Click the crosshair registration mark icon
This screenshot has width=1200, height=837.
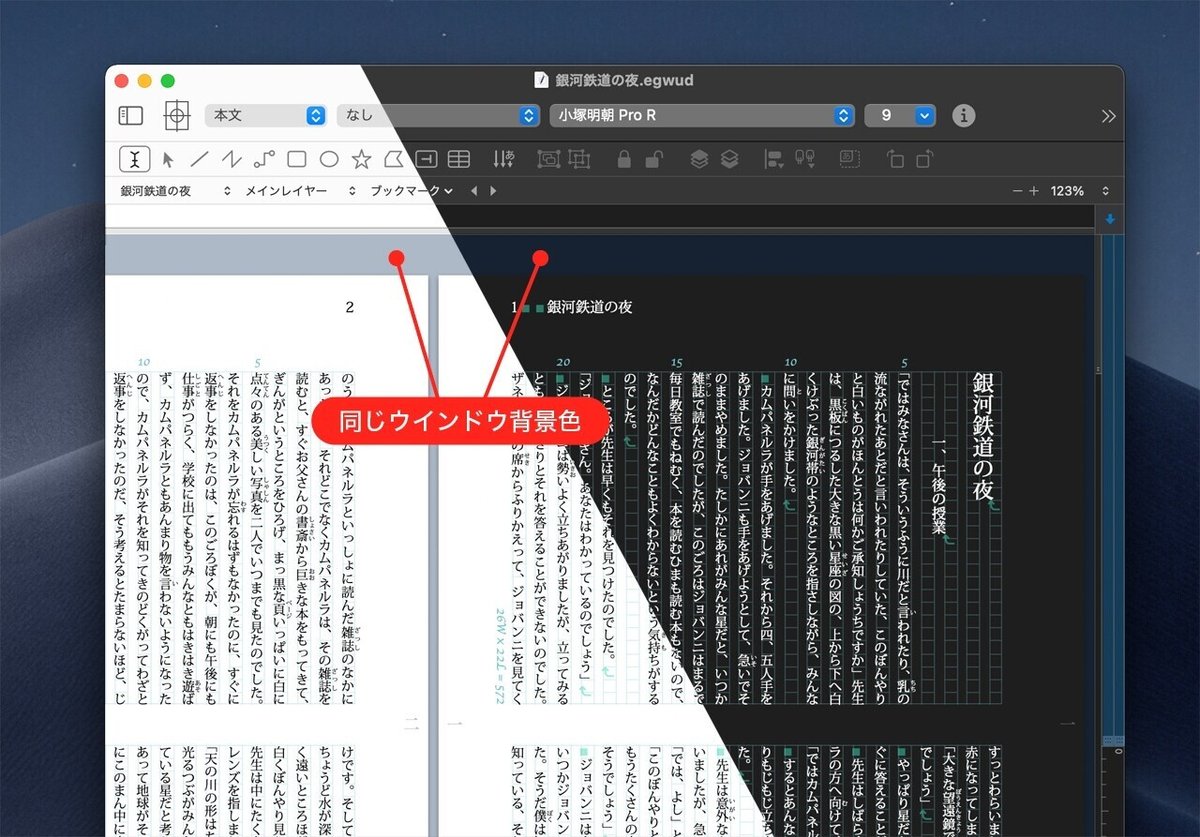coord(176,115)
